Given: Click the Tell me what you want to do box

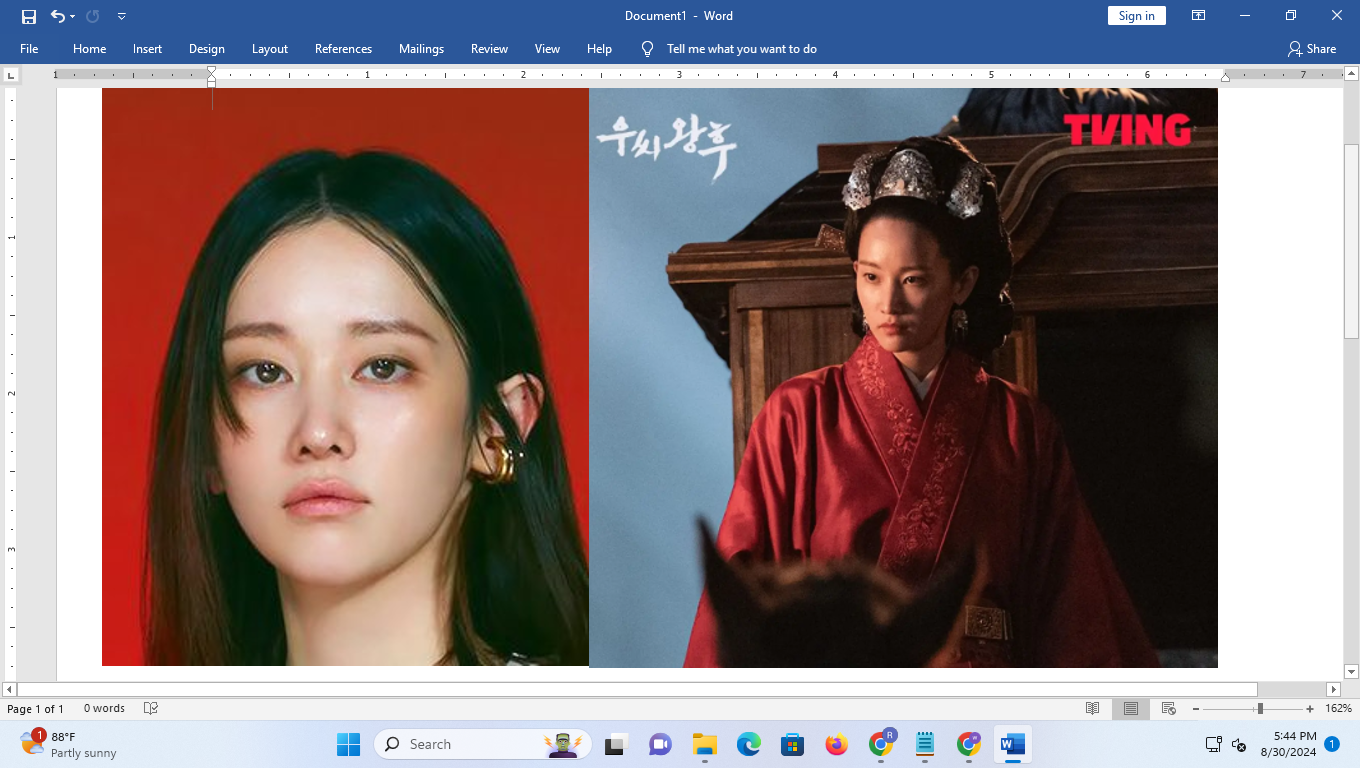Looking at the screenshot, I should [x=741, y=49].
